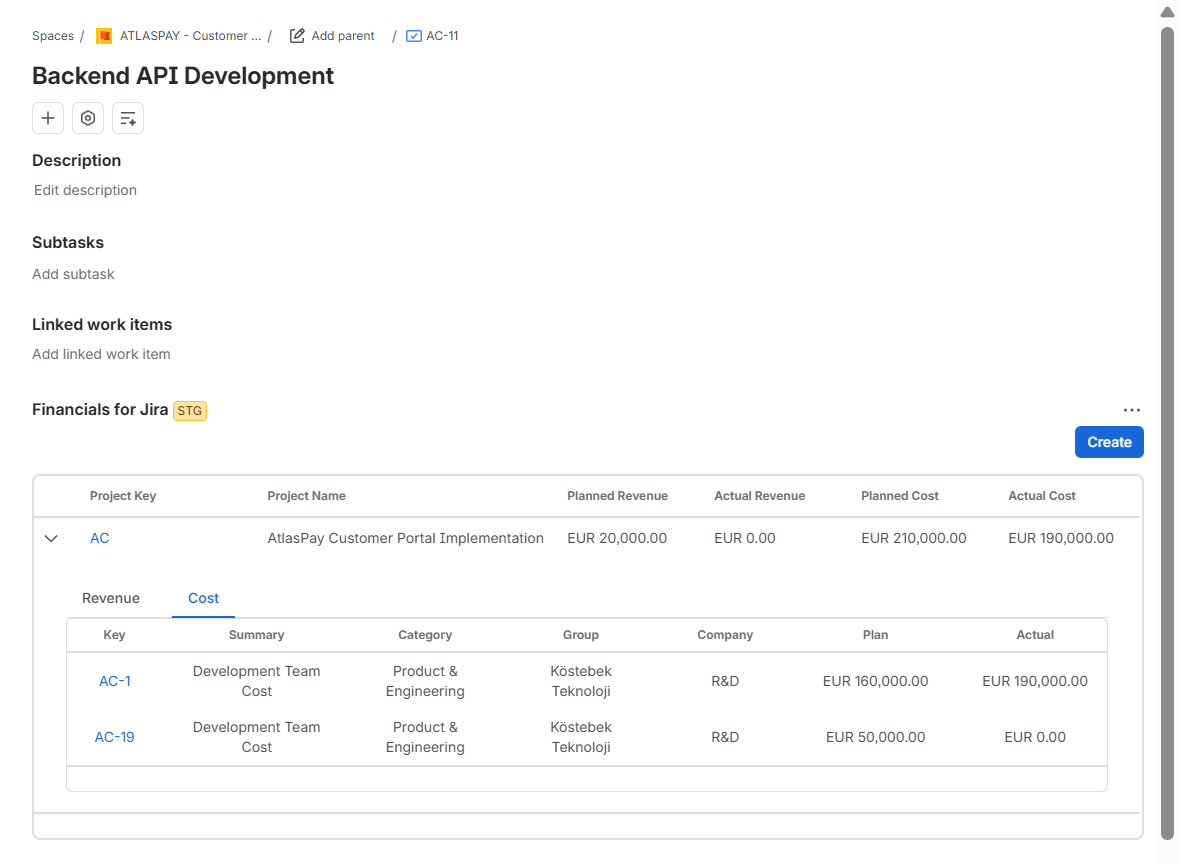Go to Spaces breadcrumb
The image size is (1179, 864).
53,36
